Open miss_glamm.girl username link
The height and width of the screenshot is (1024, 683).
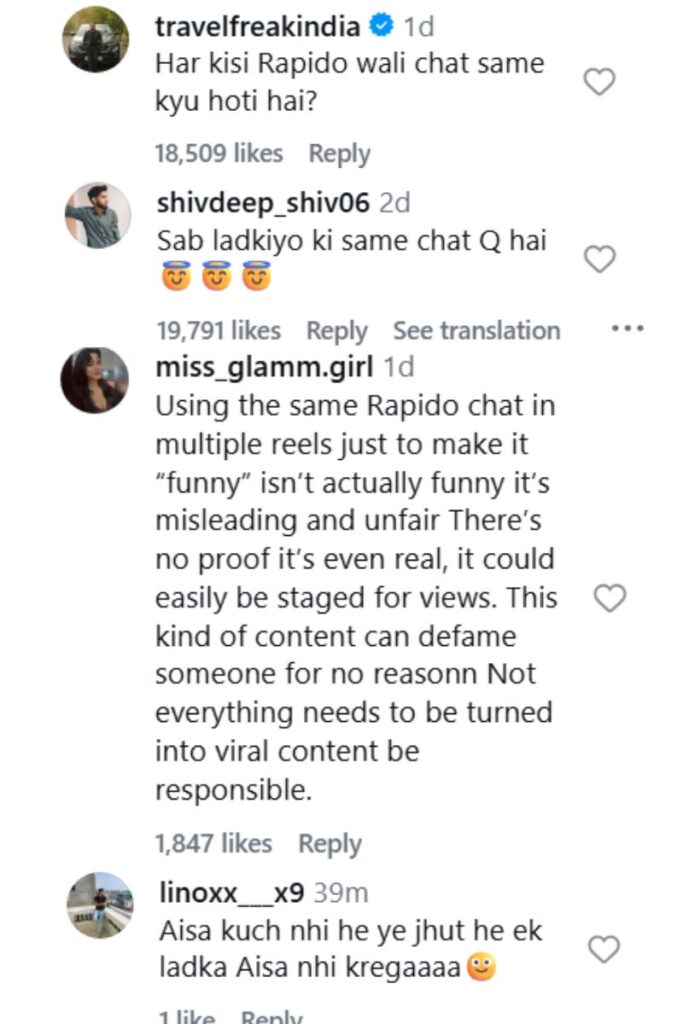[x=264, y=367]
